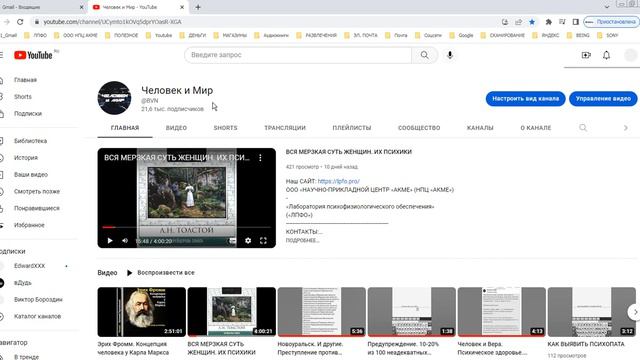Toggle subtitles in the video player

pyautogui.click(x=232, y=241)
